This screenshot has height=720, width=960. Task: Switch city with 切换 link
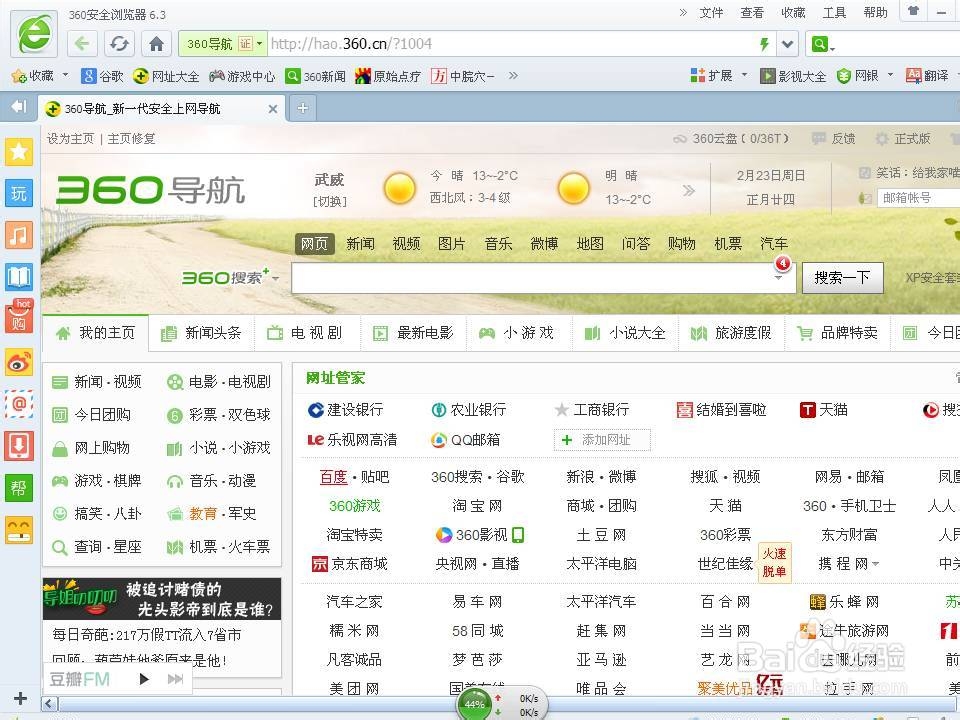pos(330,201)
